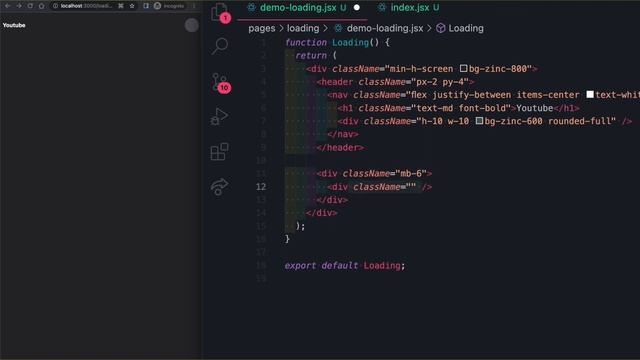The image size is (640, 360).
Task: Click the round avatar placeholder on page
Action: tap(191, 25)
